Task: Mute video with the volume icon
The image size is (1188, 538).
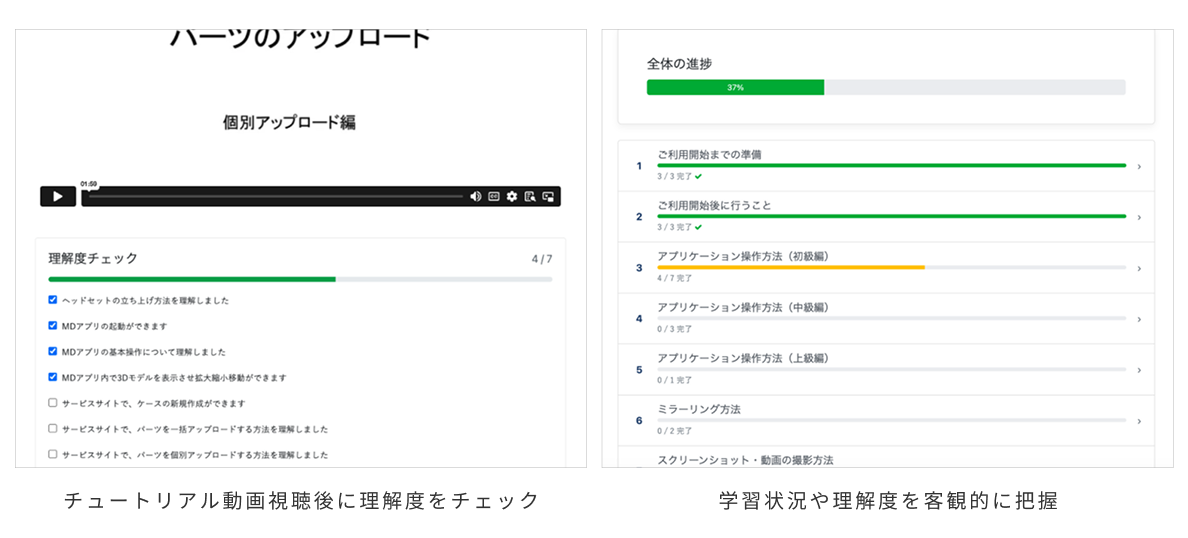Action: click(x=475, y=197)
